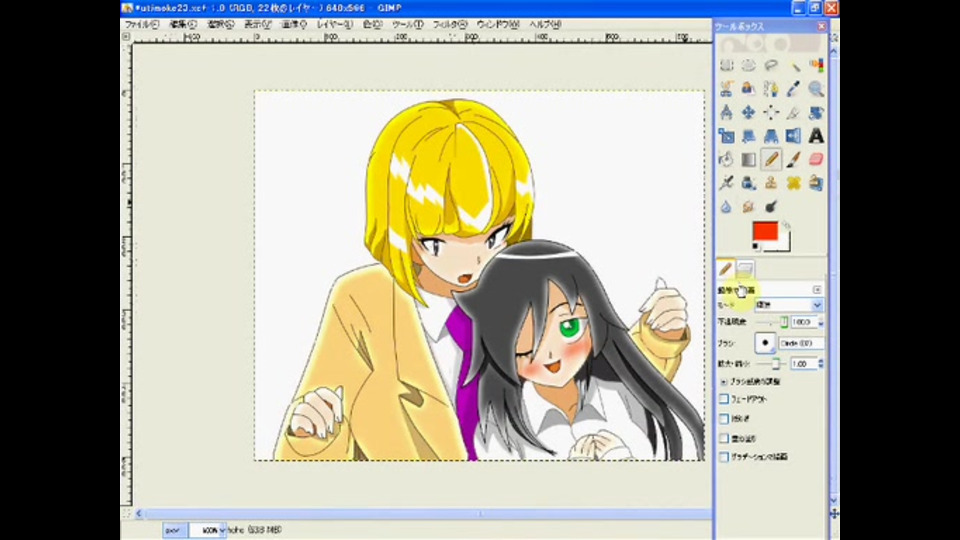Screen dimensions: 960x540
Task: Select the Airbrush tool
Action: [x=726, y=182]
